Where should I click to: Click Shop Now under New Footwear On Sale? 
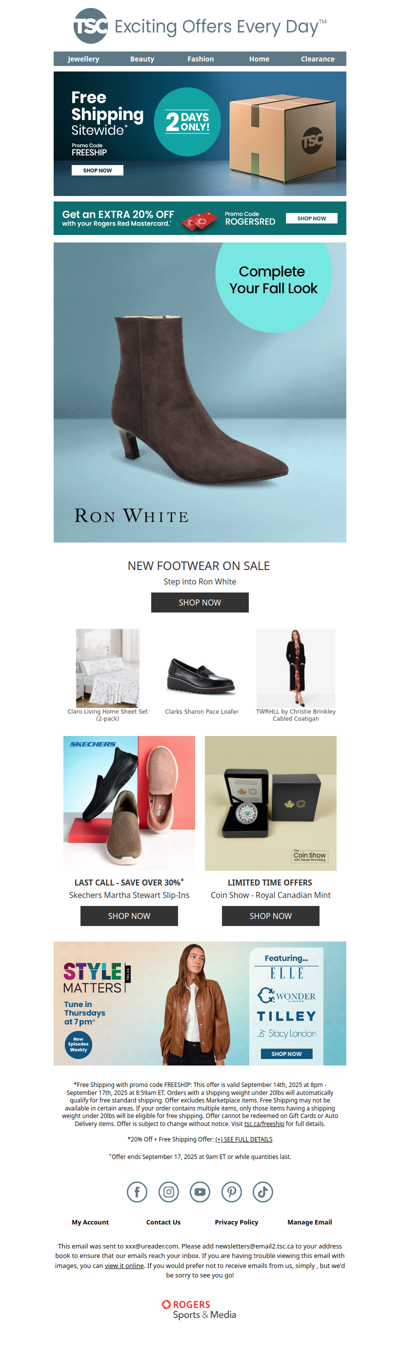(200, 602)
